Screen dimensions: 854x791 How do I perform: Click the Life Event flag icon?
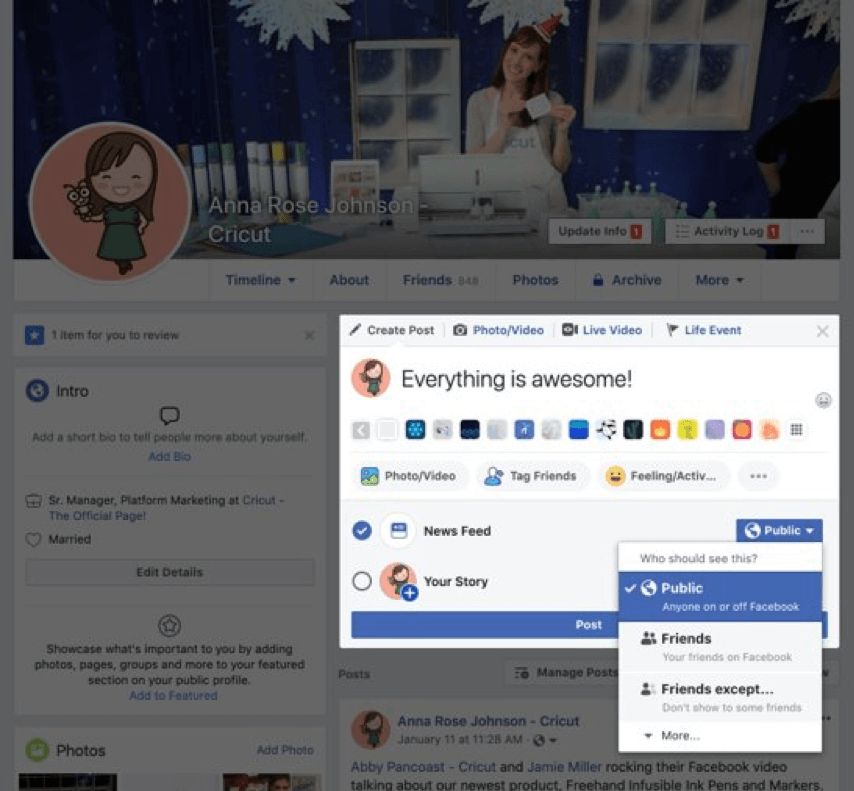click(x=672, y=330)
